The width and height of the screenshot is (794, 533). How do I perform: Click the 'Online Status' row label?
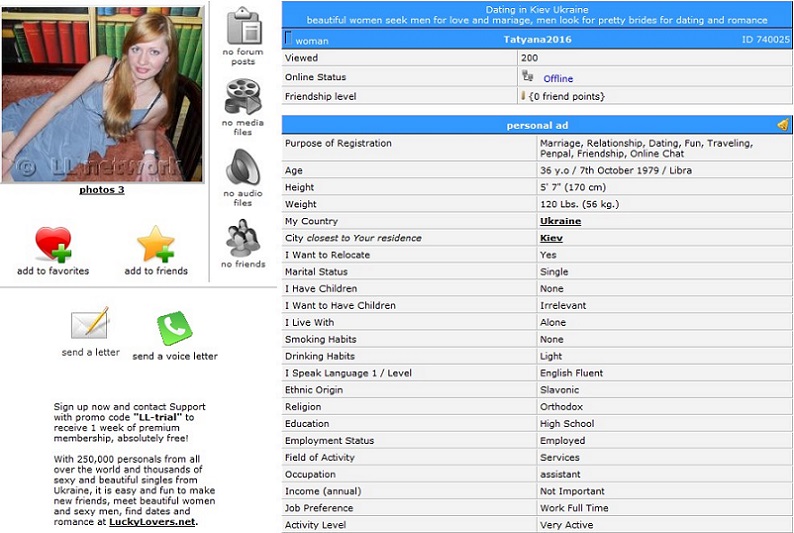tap(315, 77)
